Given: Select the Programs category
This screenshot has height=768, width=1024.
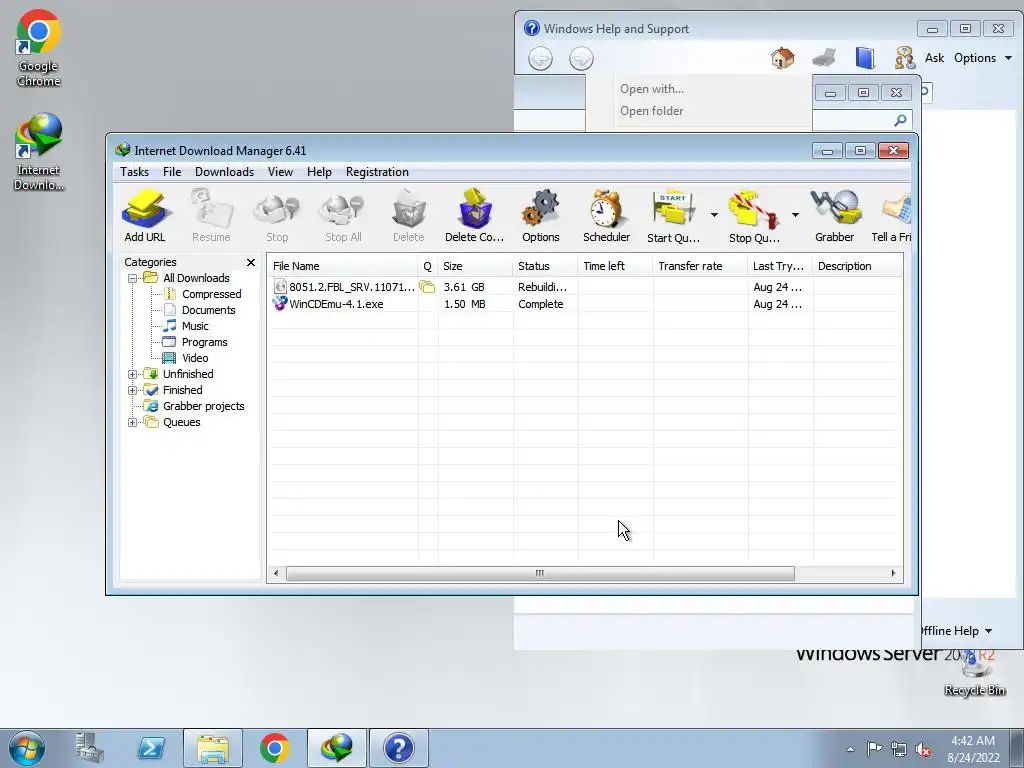Looking at the screenshot, I should (204, 342).
